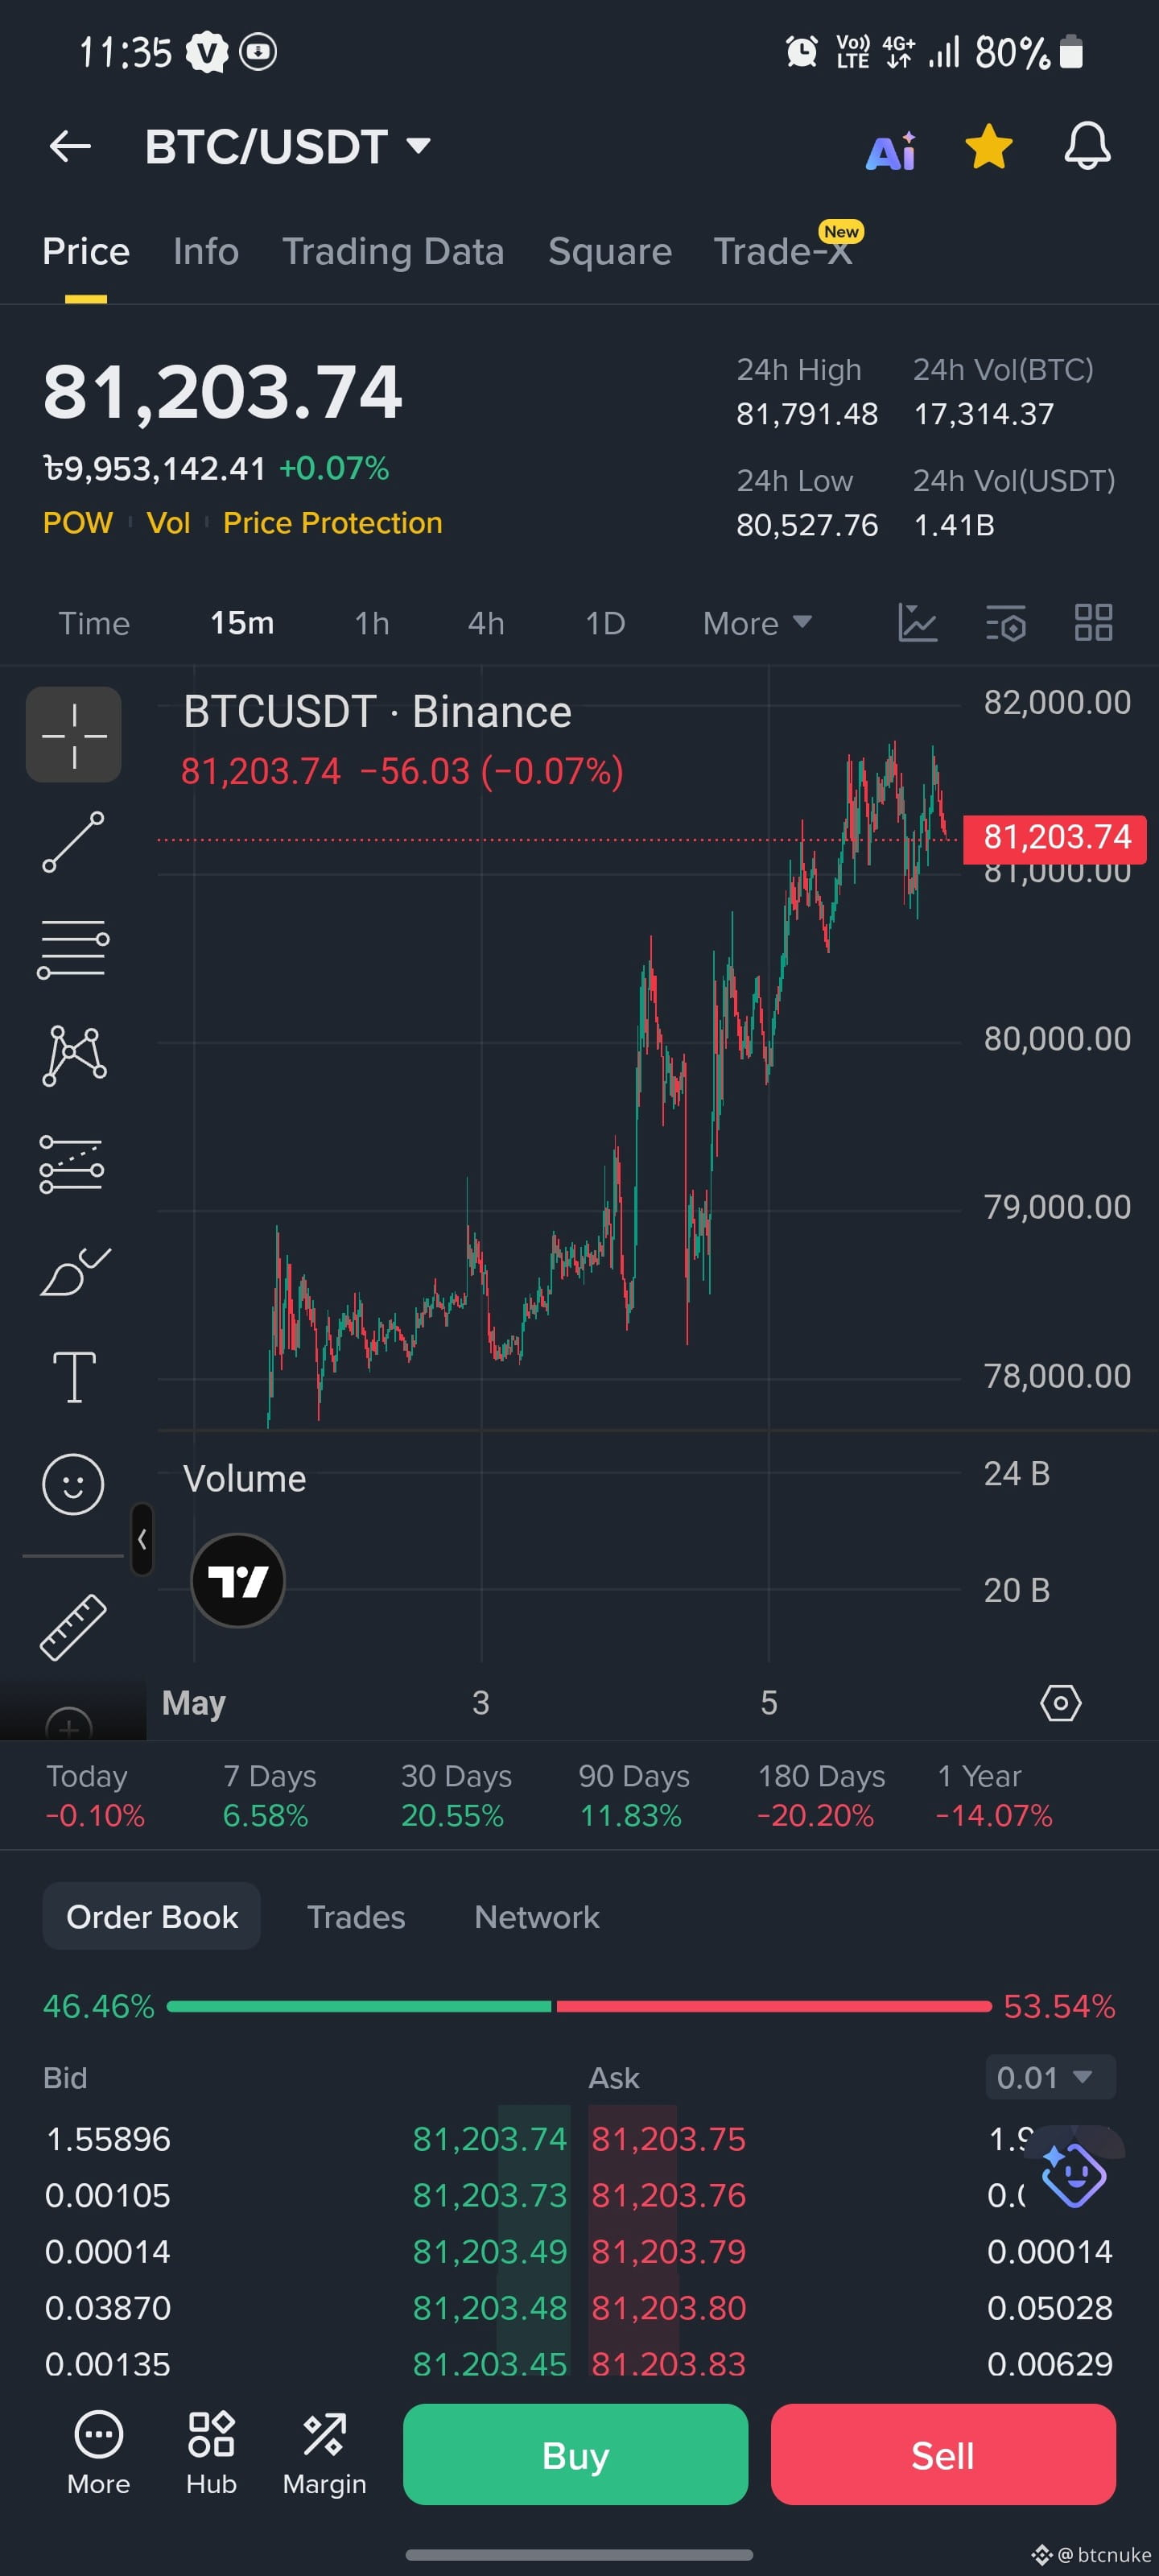Image resolution: width=1159 pixels, height=2576 pixels.
Task: Open chart axis settings hexagon icon
Action: click(1061, 1702)
